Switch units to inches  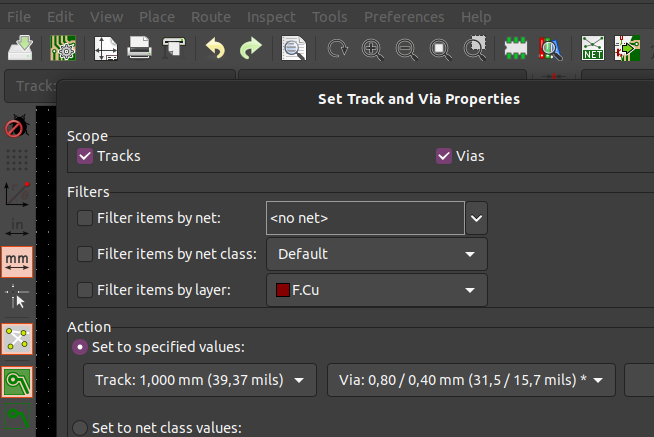click(17, 227)
